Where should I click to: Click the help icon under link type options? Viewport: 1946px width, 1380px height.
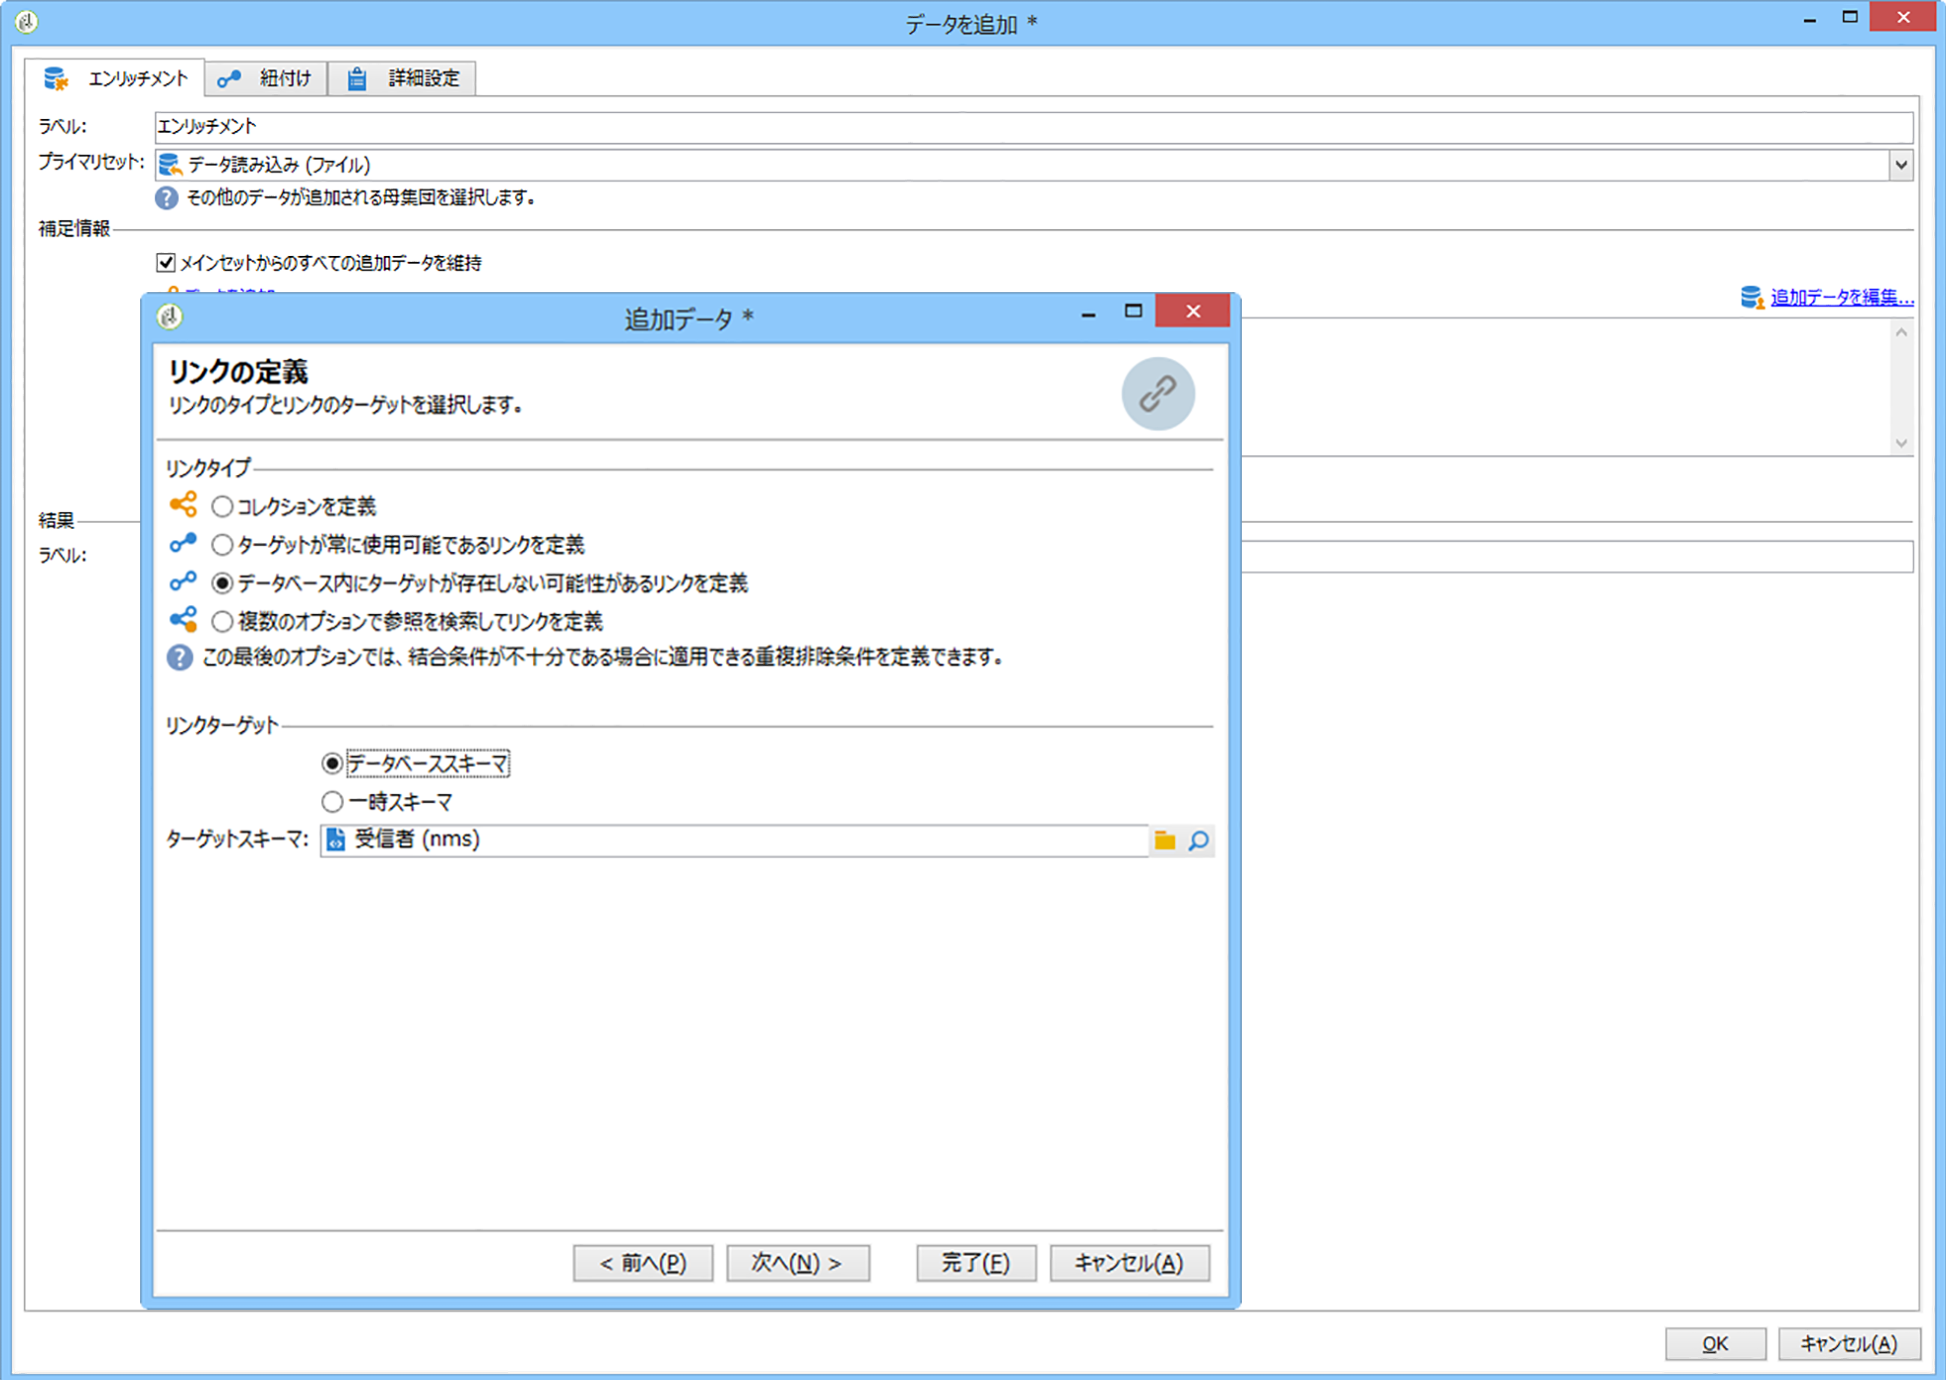coord(179,658)
